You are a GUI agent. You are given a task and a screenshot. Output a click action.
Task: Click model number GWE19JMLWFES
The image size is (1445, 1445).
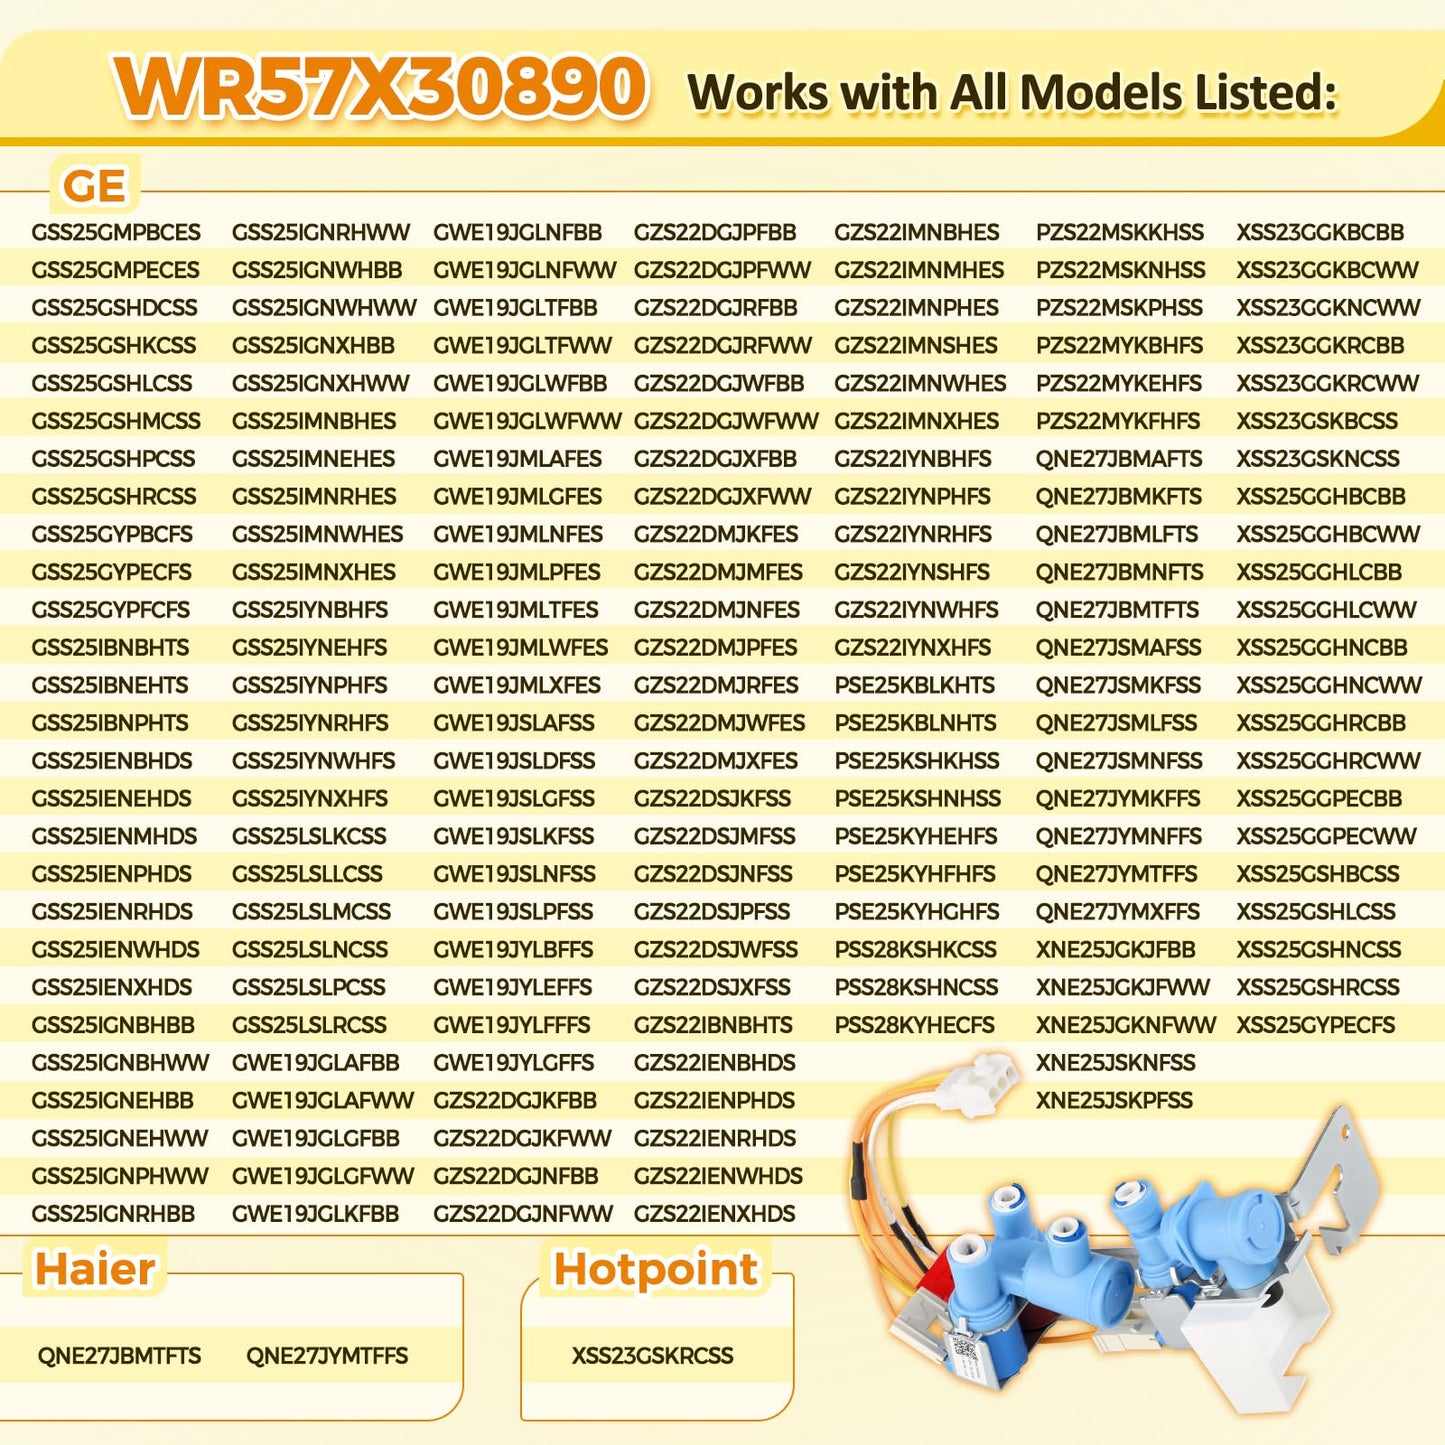coord(520,647)
